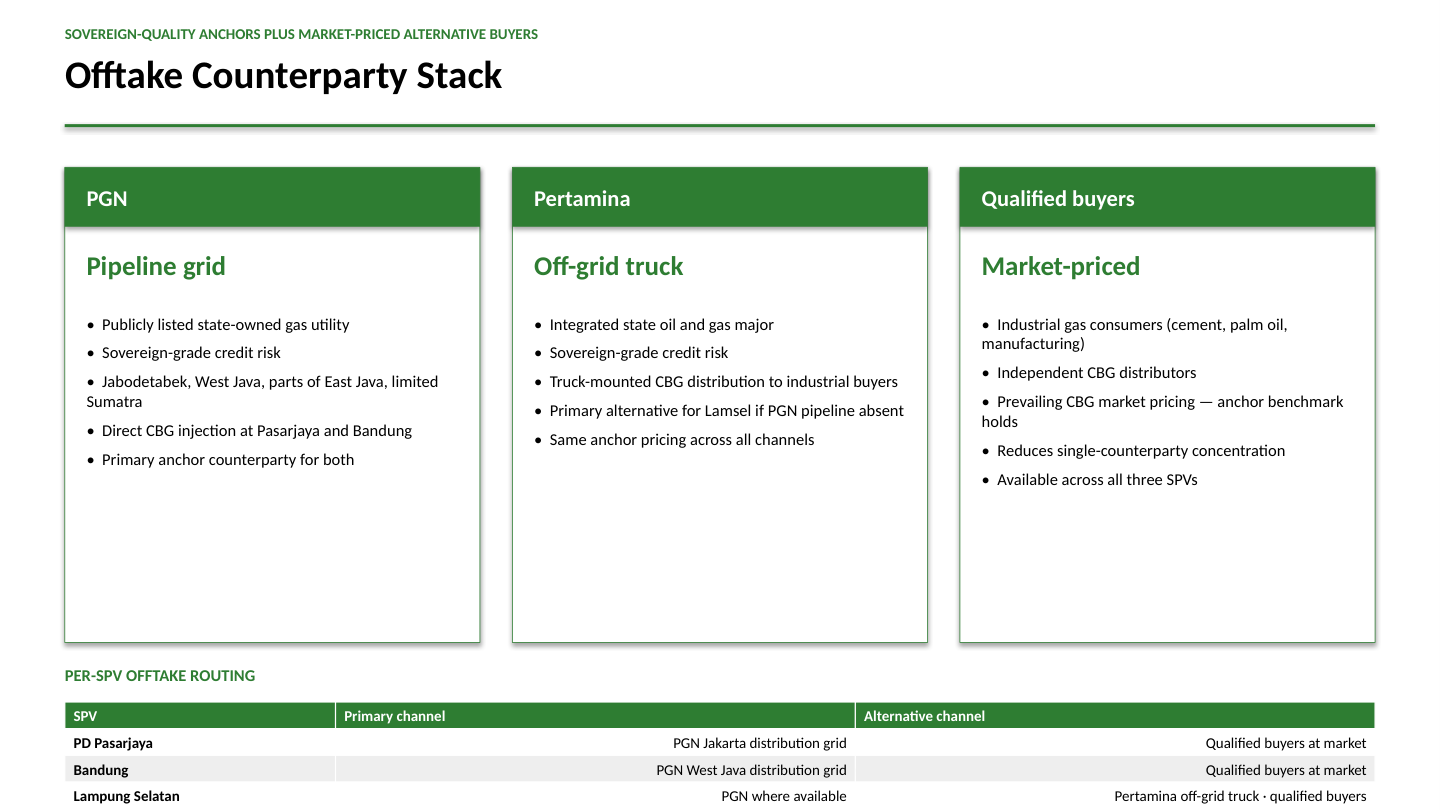Click the 'Sovereign-grade credit risk' bullet in the PGN card
This screenshot has height=810, width=1440.
(184, 353)
